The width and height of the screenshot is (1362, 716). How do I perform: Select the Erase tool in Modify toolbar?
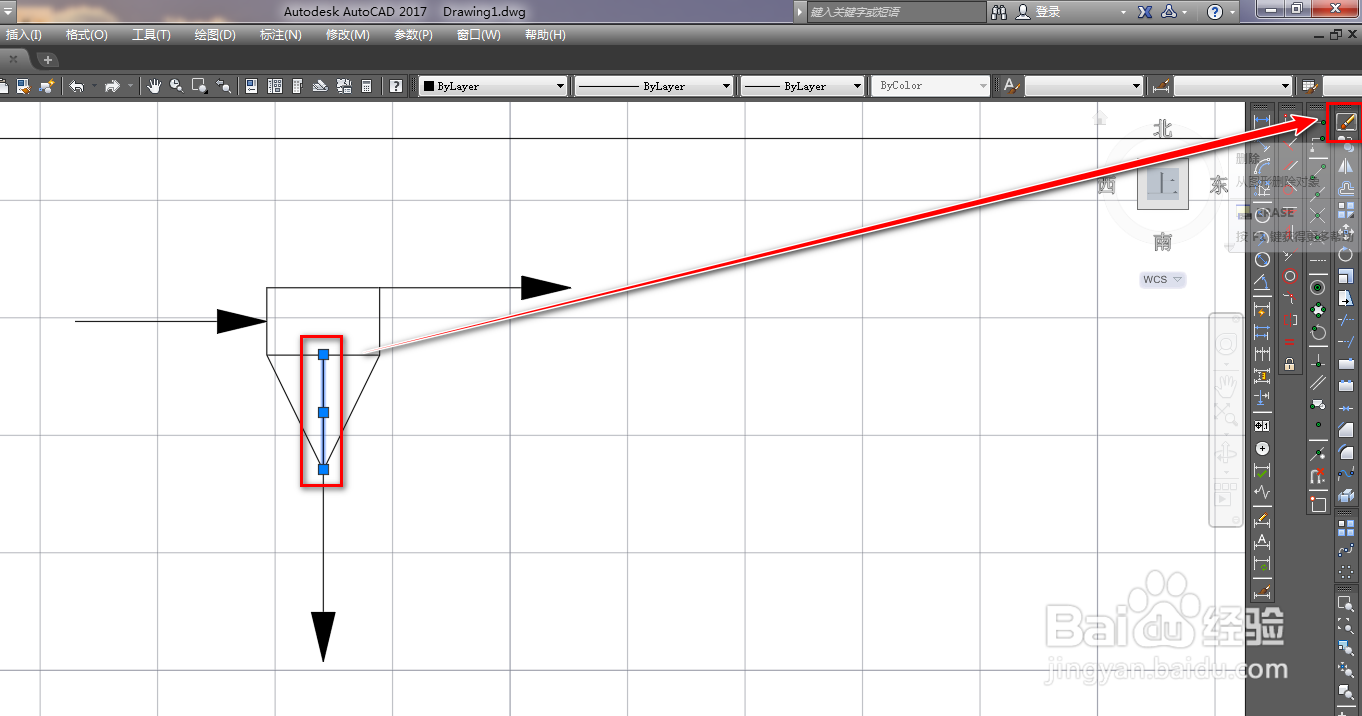coord(1346,122)
